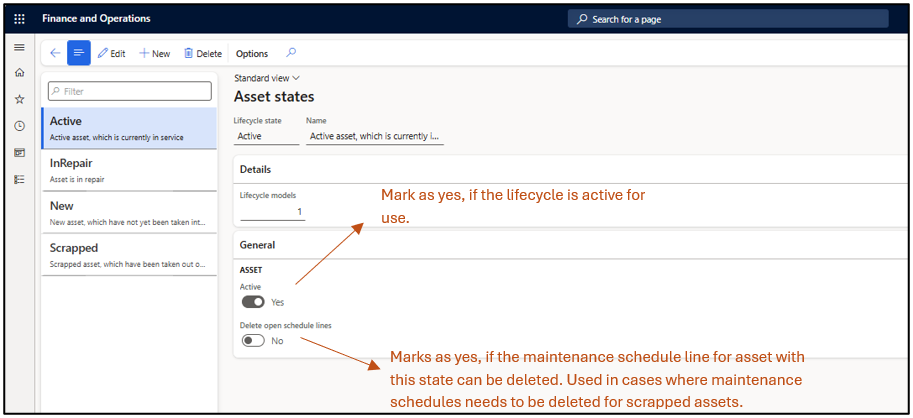This screenshot has height=418, width=913.
Task: Expand the navigation pane hamburger menu
Action: coord(19,48)
